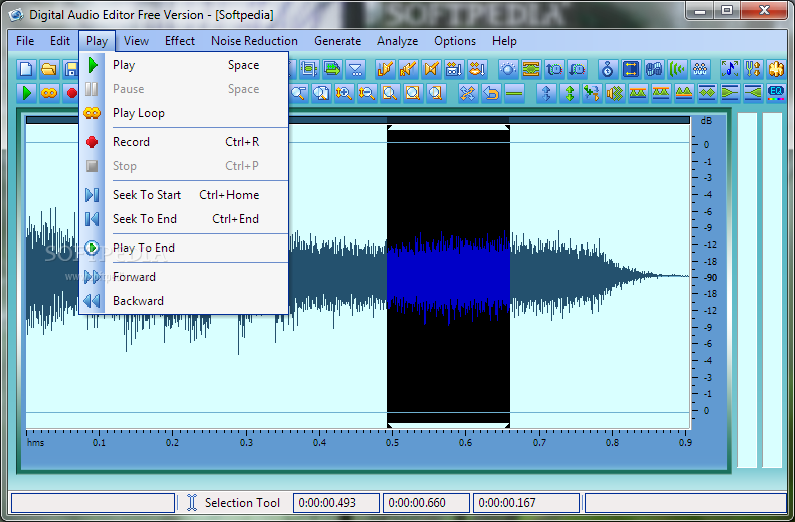Open the Analyze menu

coord(398,41)
